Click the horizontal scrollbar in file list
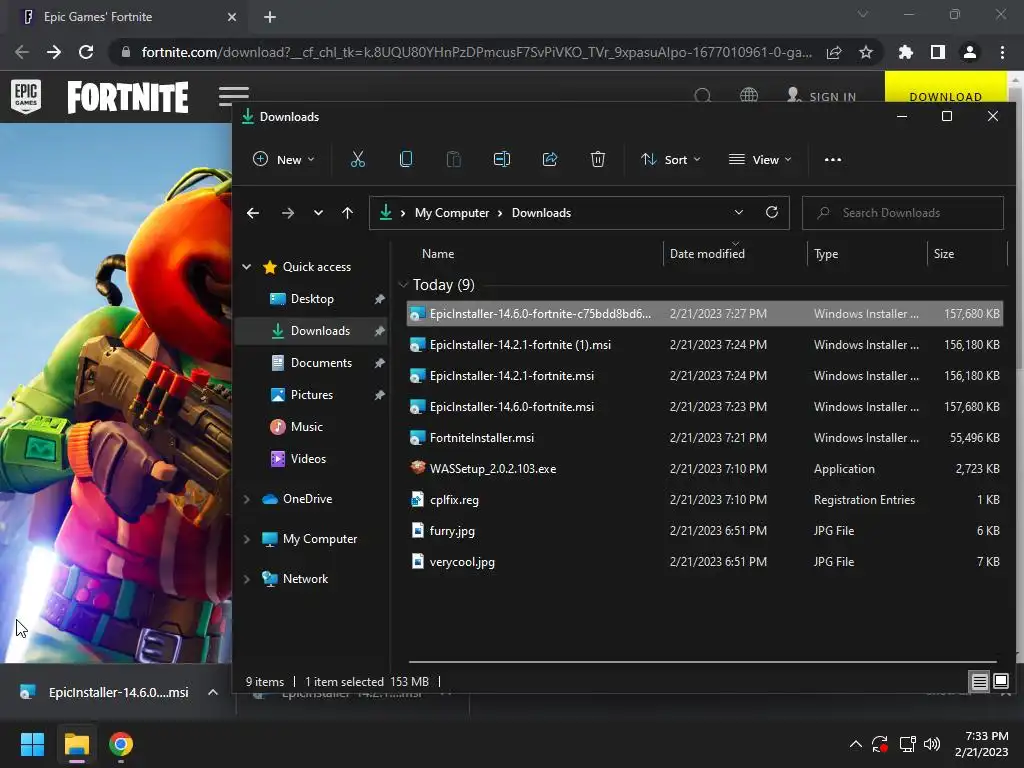This screenshot has width=1024, height=768. pos(703,662)
